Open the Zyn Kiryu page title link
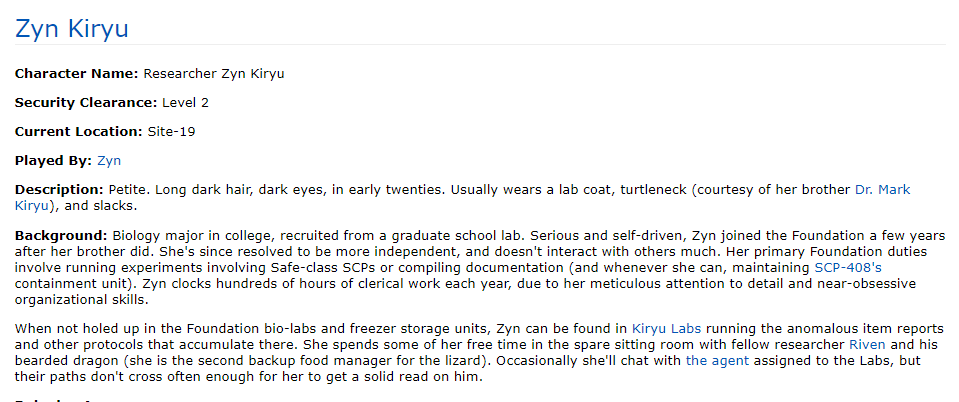 click(x=72, y=29)
